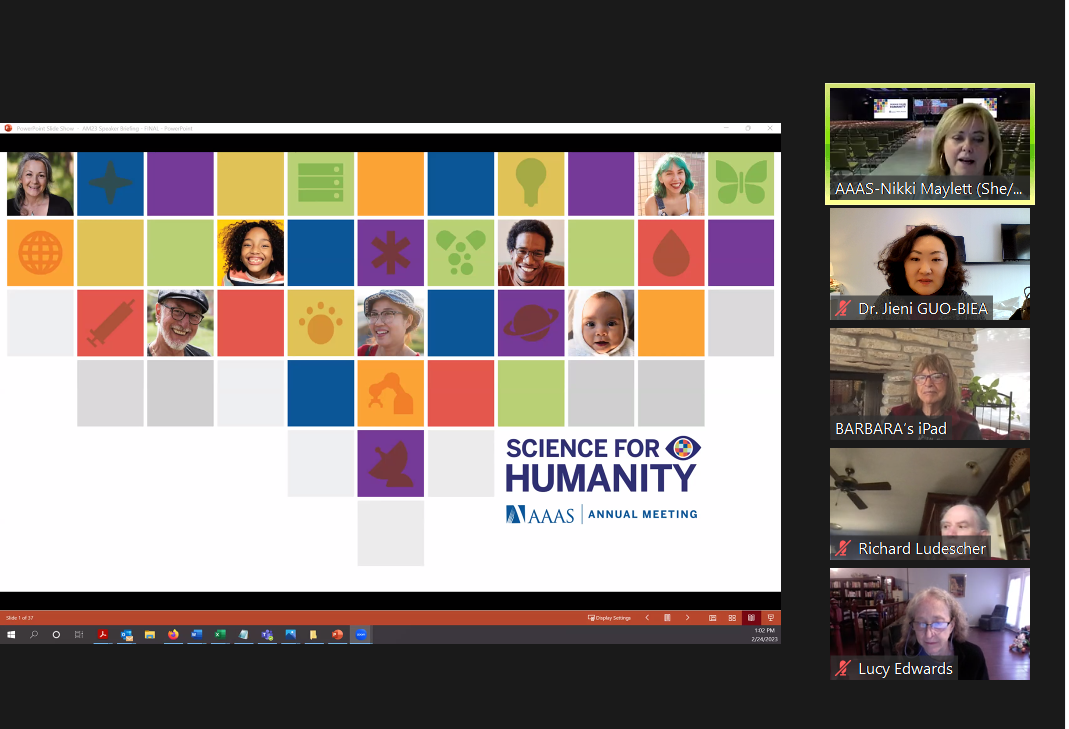1069x729 pixels.
Task: Switch to Excel in the taskbar
Action: click(220, 635)
